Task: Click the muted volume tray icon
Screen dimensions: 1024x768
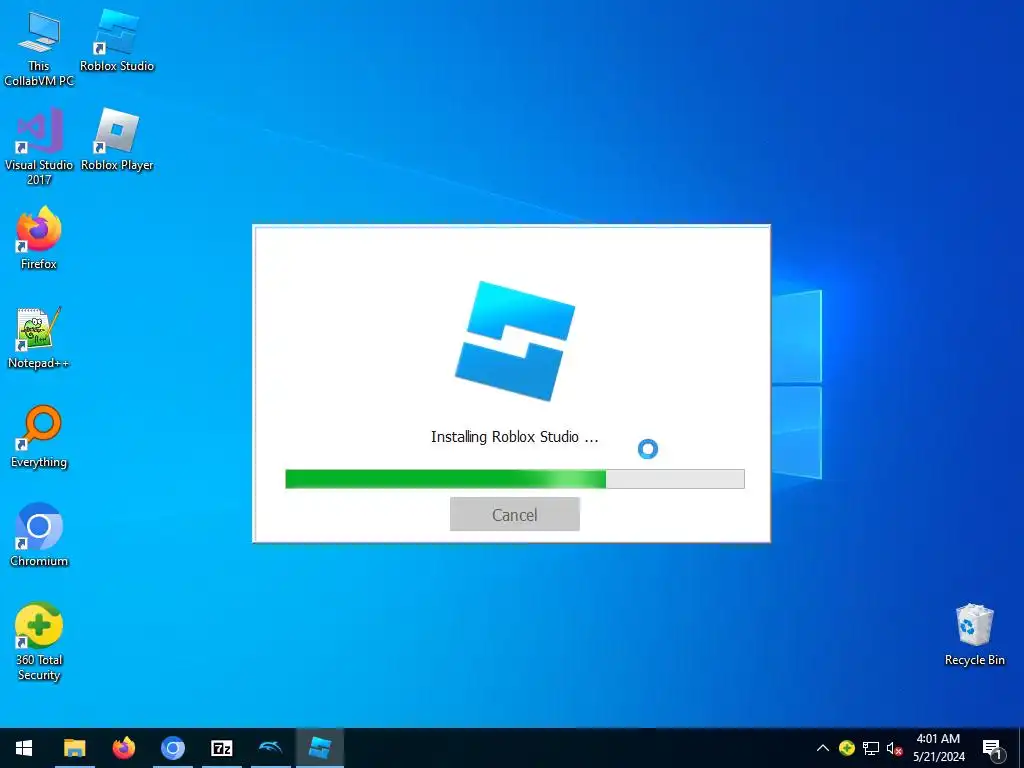Action: pyautogui.click(x=894, y=748)
